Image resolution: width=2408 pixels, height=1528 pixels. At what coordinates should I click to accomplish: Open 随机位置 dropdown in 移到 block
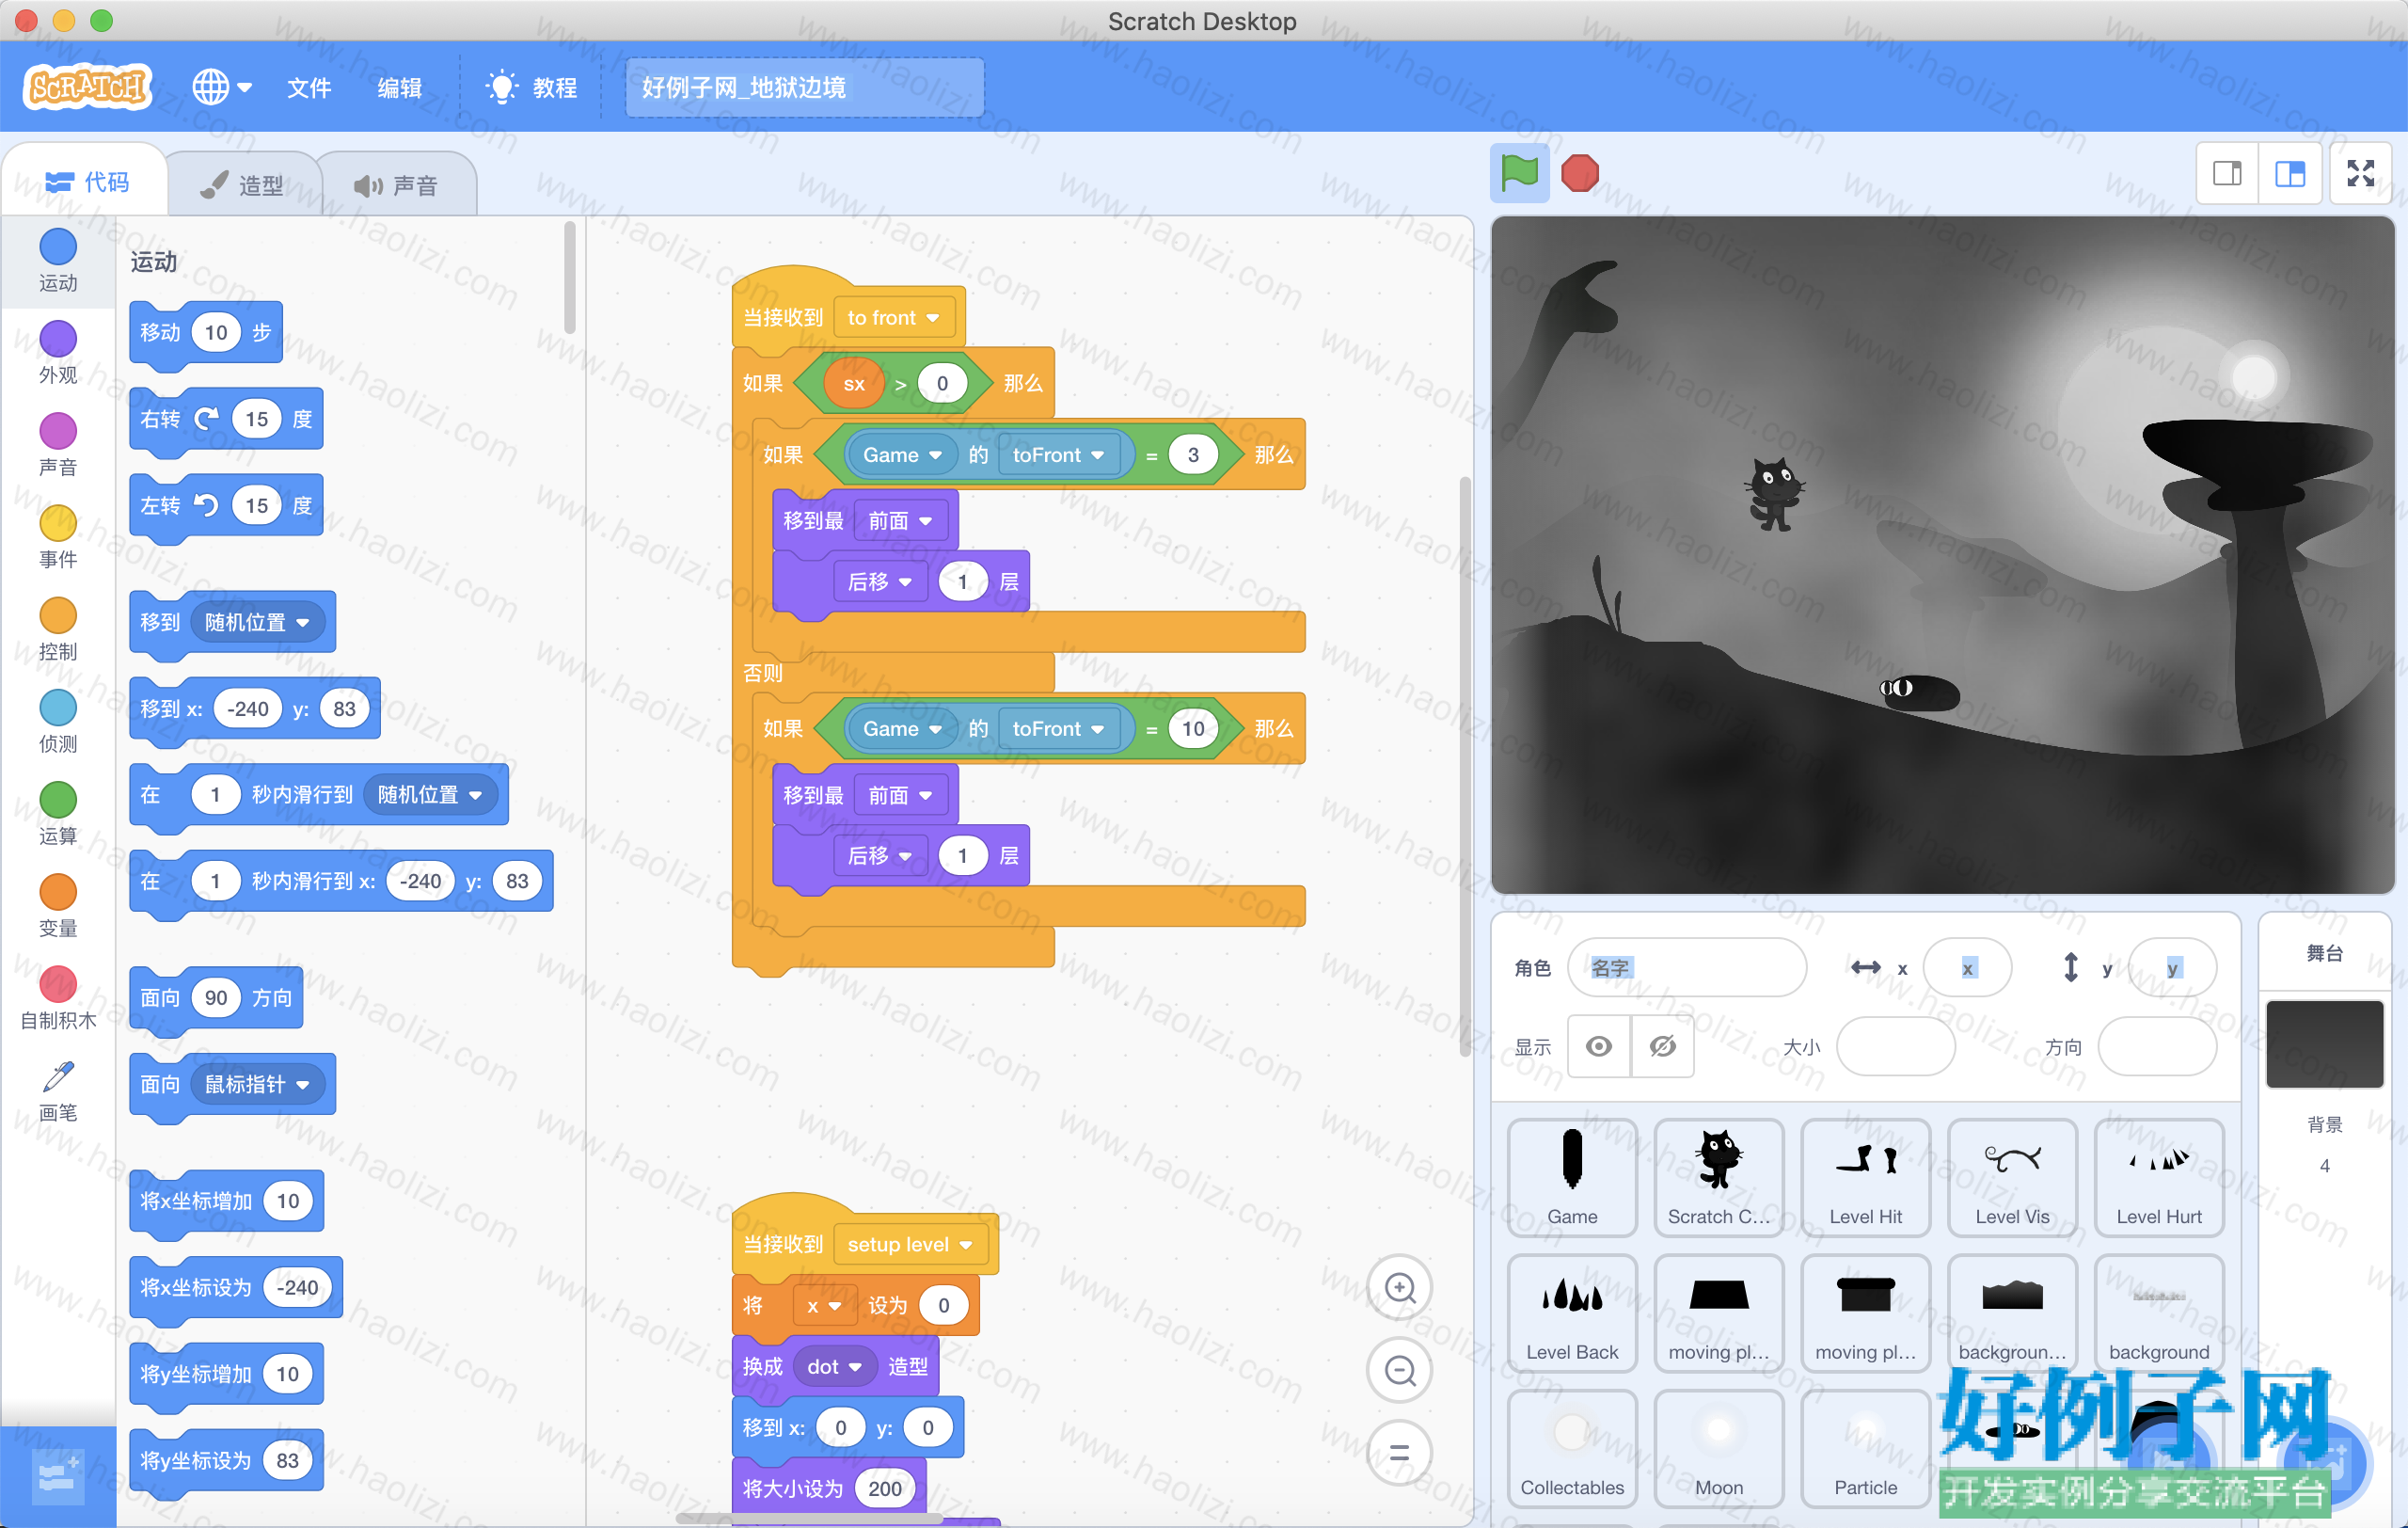[257, 622]
